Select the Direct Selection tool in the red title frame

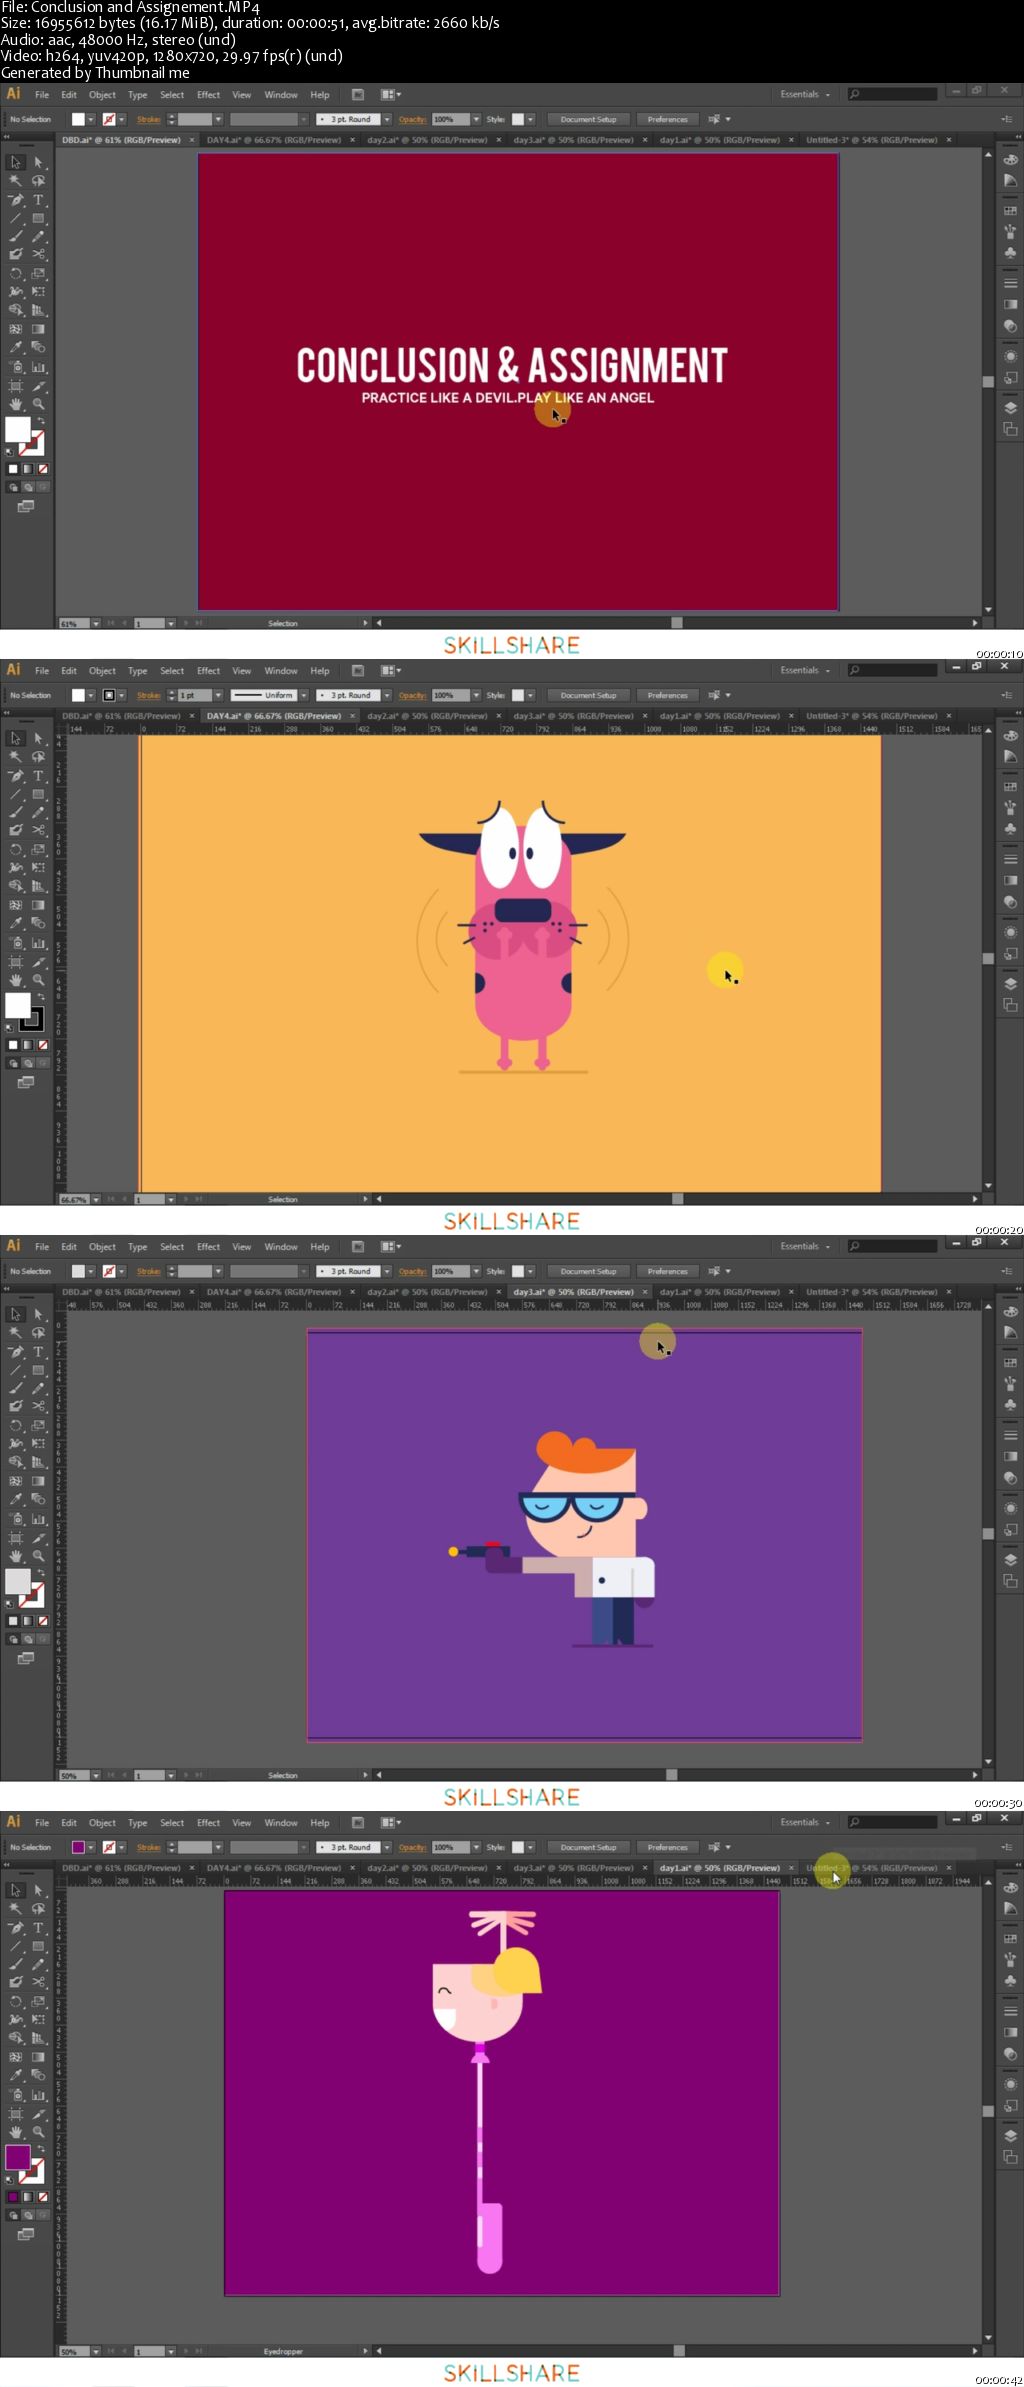[38, 162]
